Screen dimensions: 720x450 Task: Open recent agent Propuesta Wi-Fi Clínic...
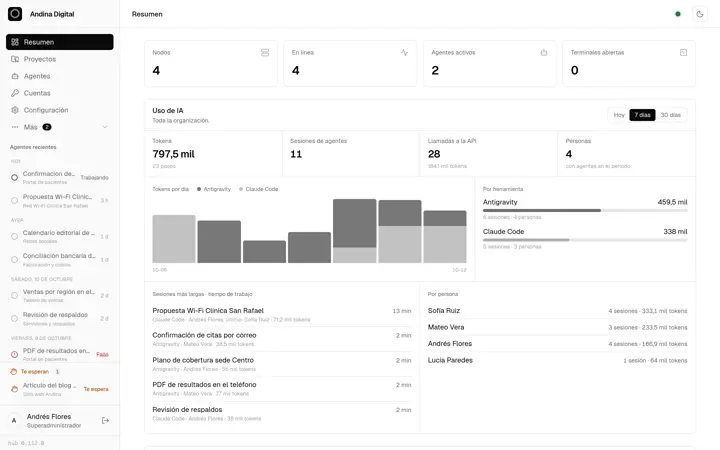point(60,201)
